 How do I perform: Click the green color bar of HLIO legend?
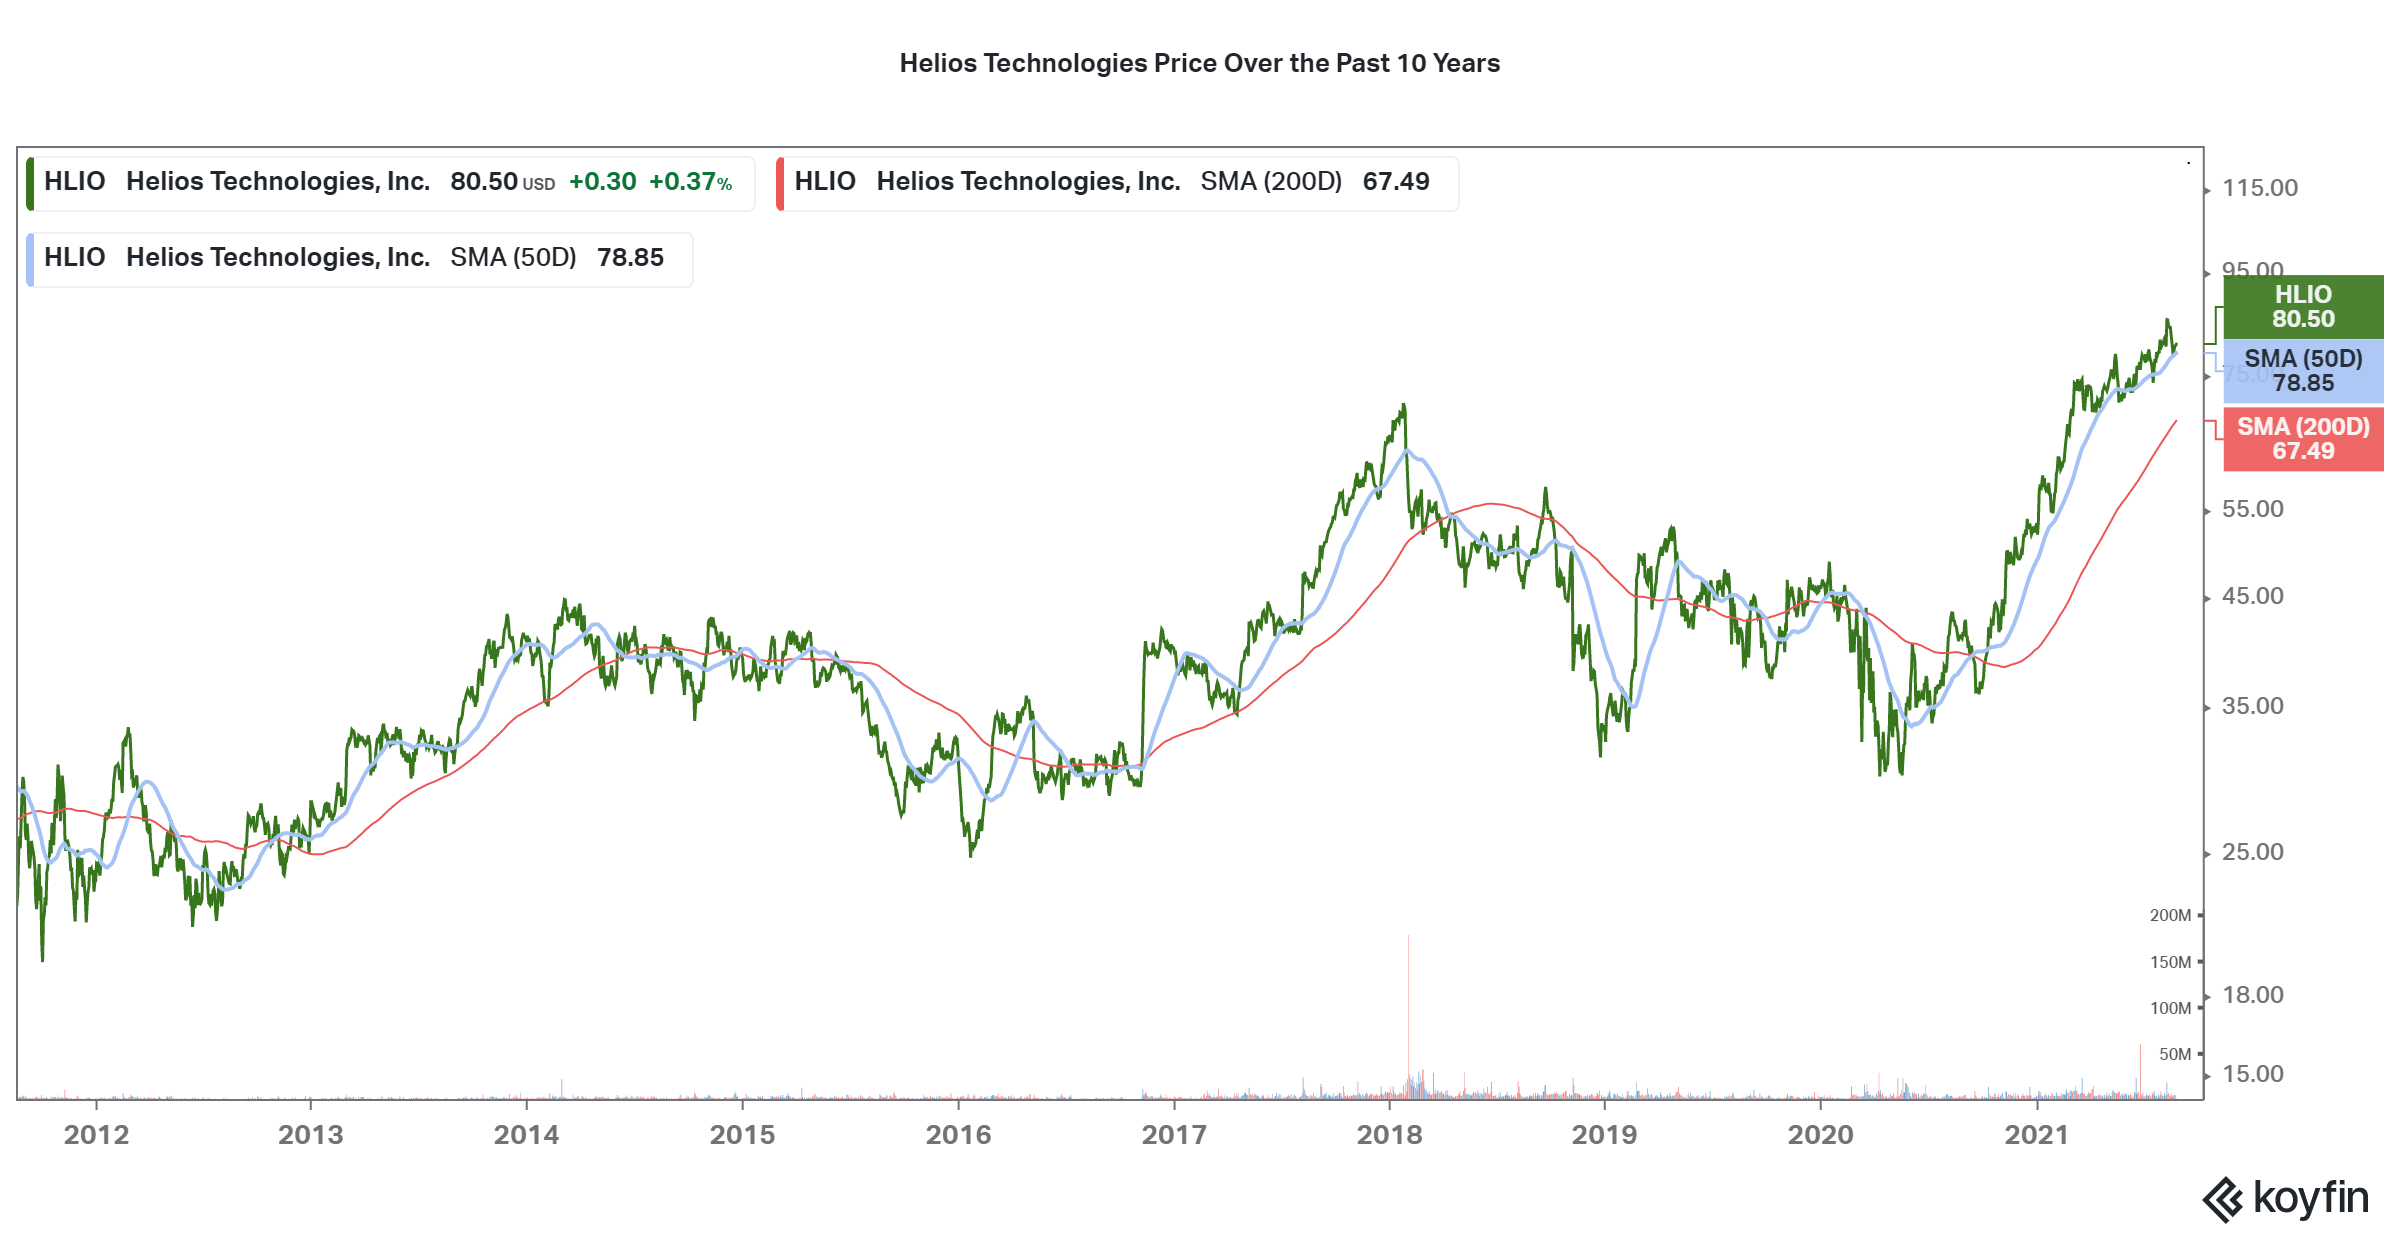[x=30, y=183]
